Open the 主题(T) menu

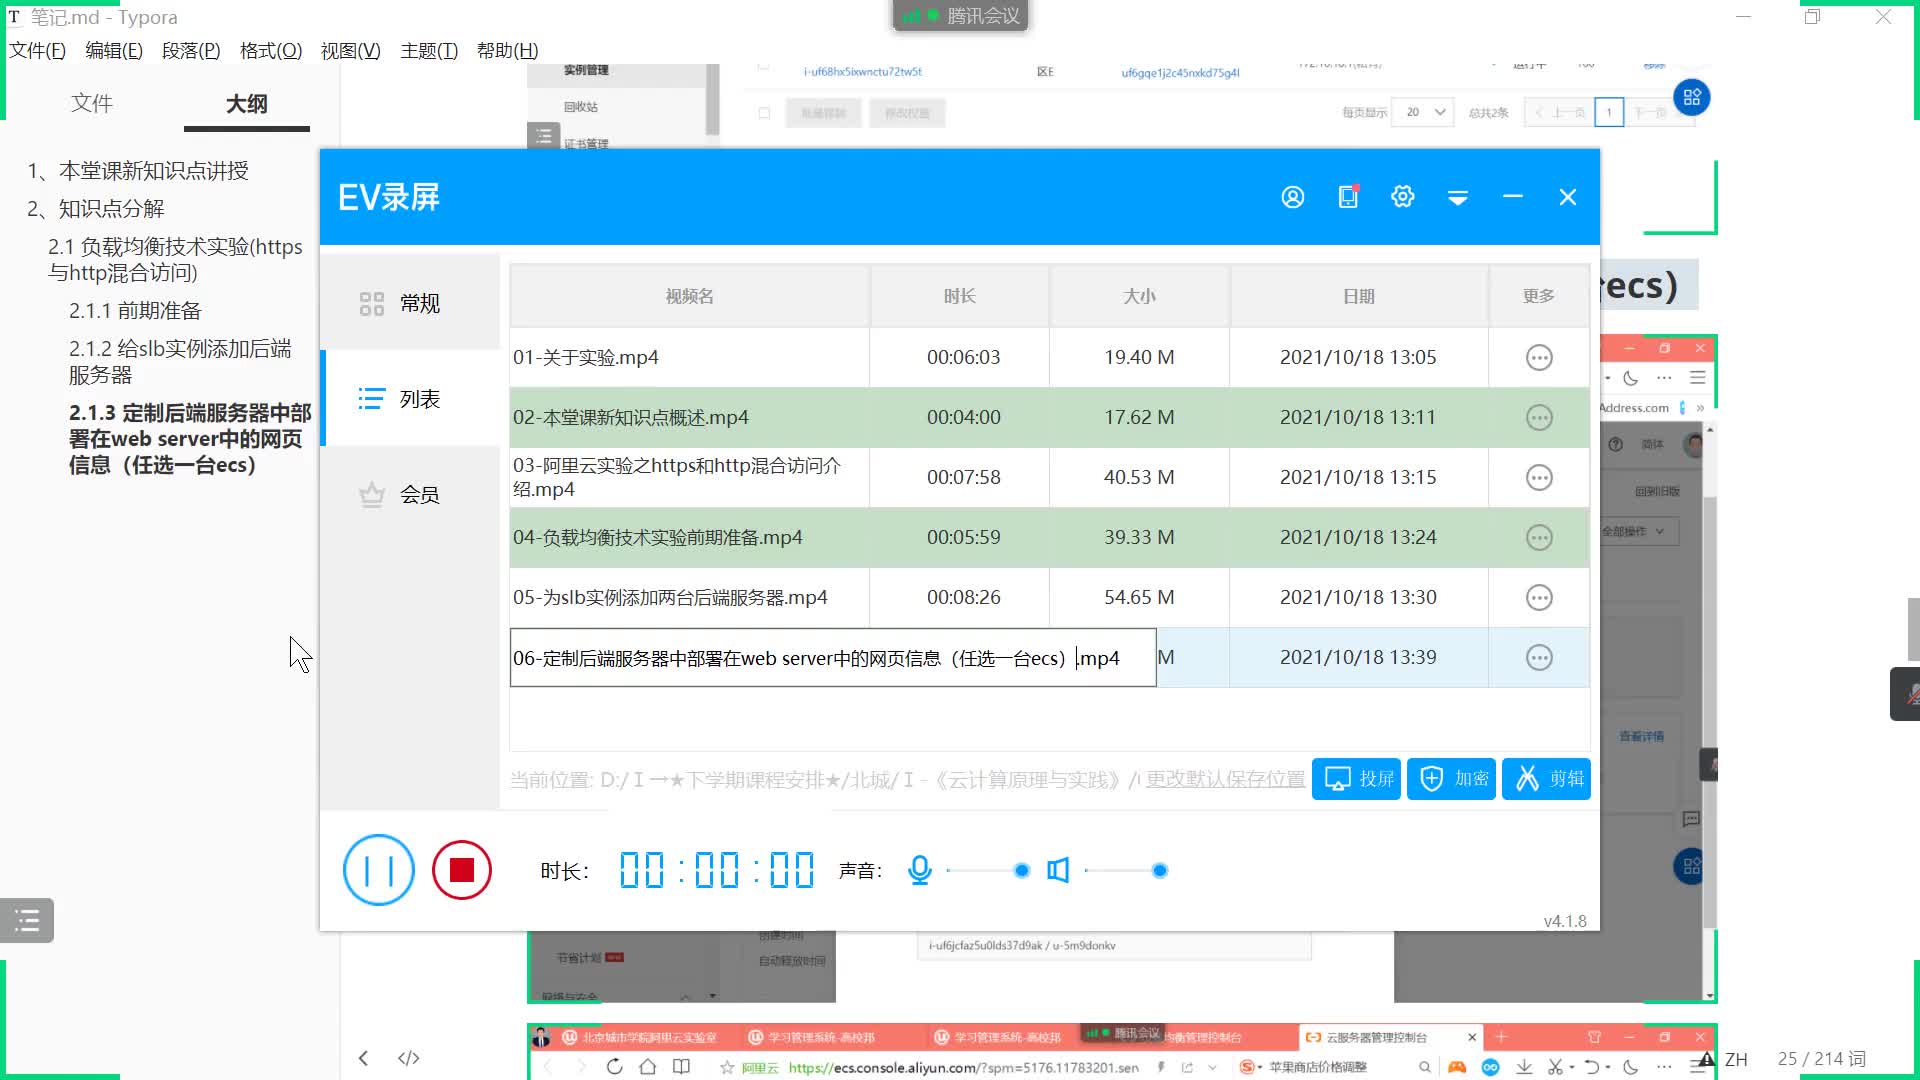click(x=429, y=50)
